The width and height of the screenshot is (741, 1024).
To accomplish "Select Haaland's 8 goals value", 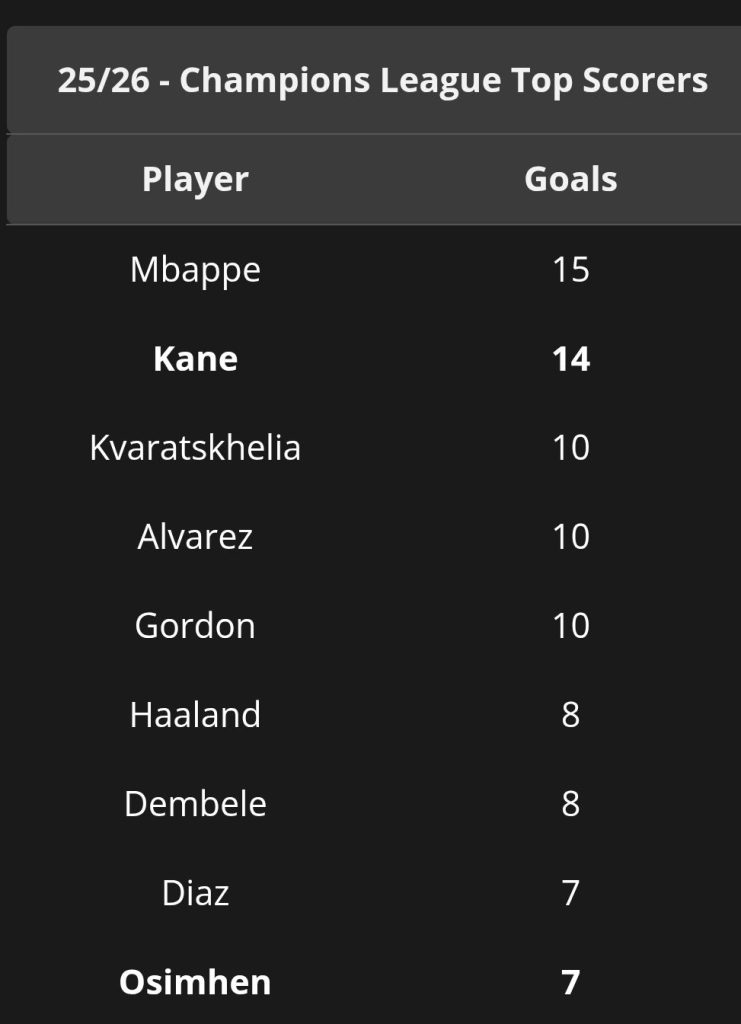I will [571, 714].
